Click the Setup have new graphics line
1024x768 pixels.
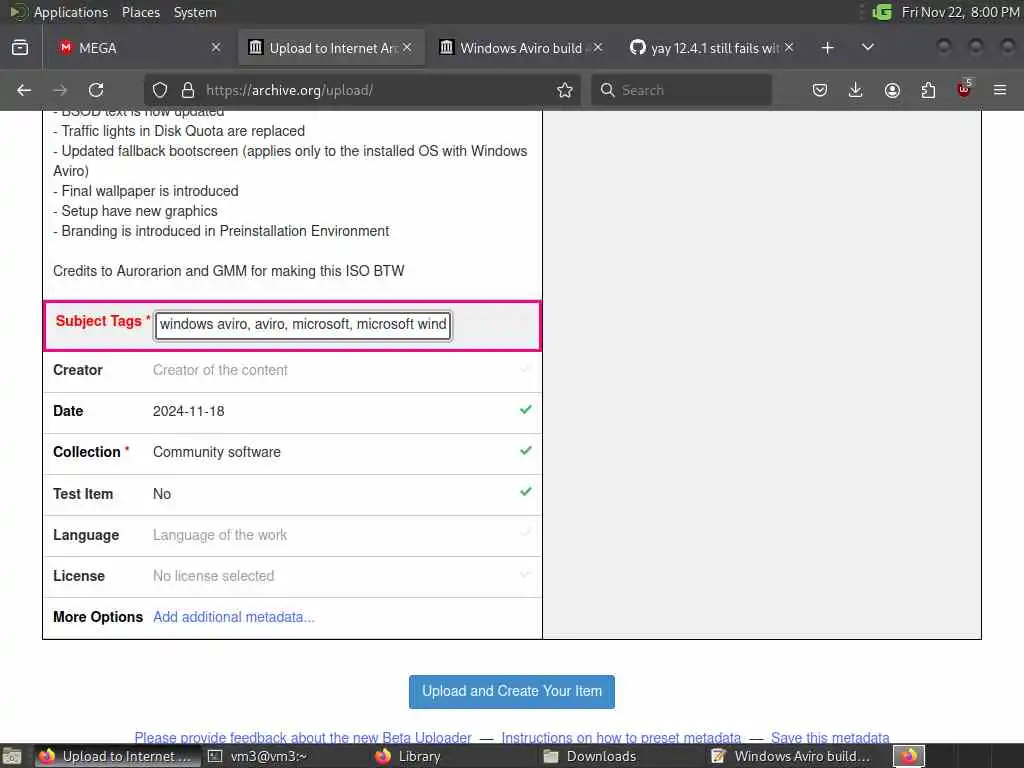[136, 211]
